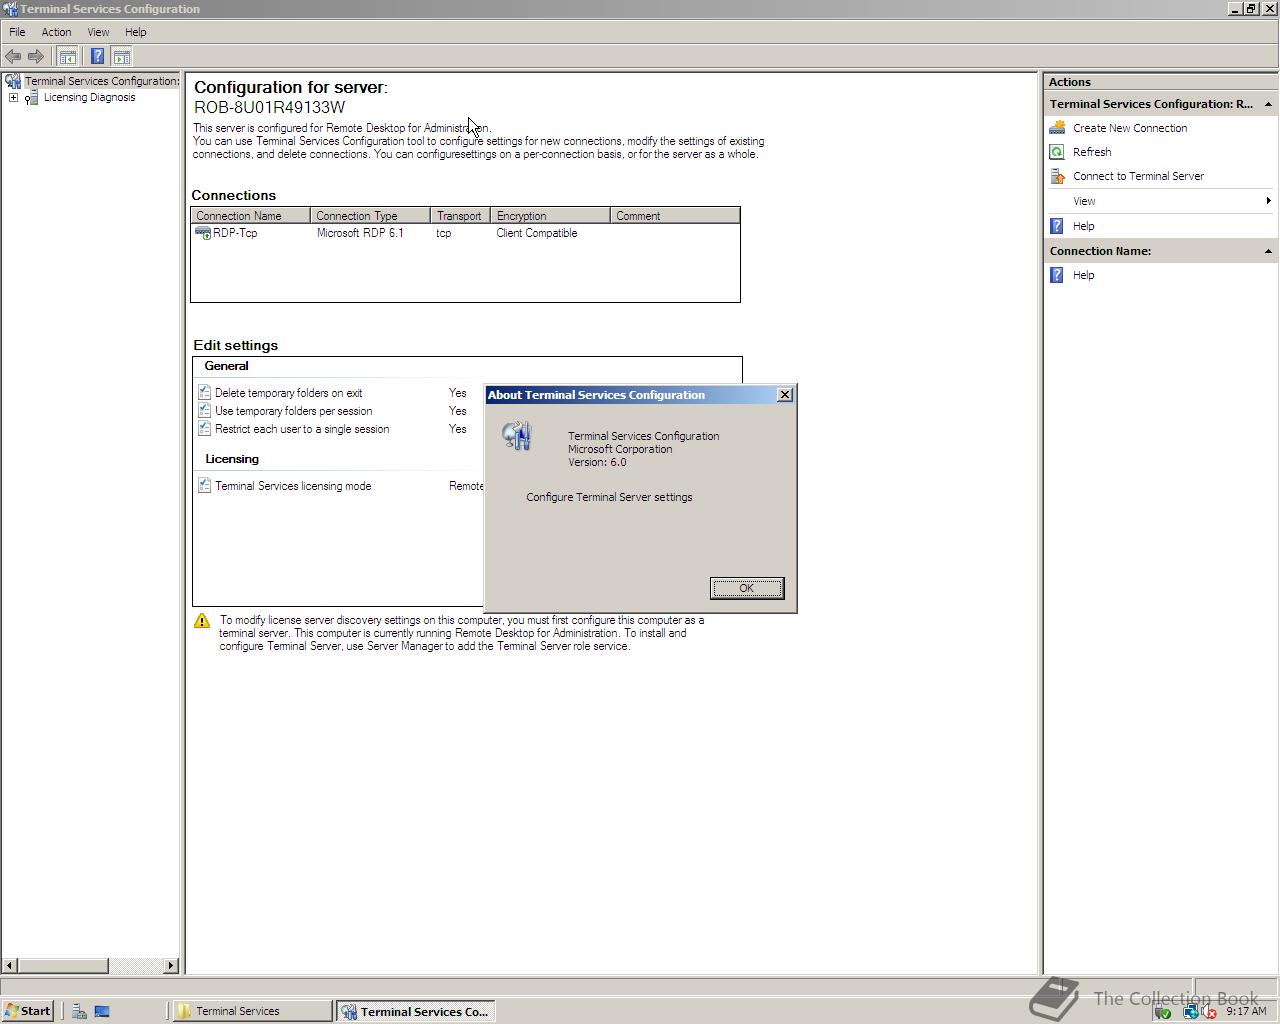Screen dimensions: 1280x1024
Task: Click the Transport column header
Action: [x=461, y=216]
